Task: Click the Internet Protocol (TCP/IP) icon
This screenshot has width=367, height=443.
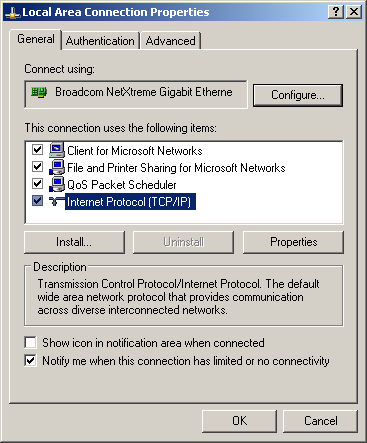Action: (57, 201)
